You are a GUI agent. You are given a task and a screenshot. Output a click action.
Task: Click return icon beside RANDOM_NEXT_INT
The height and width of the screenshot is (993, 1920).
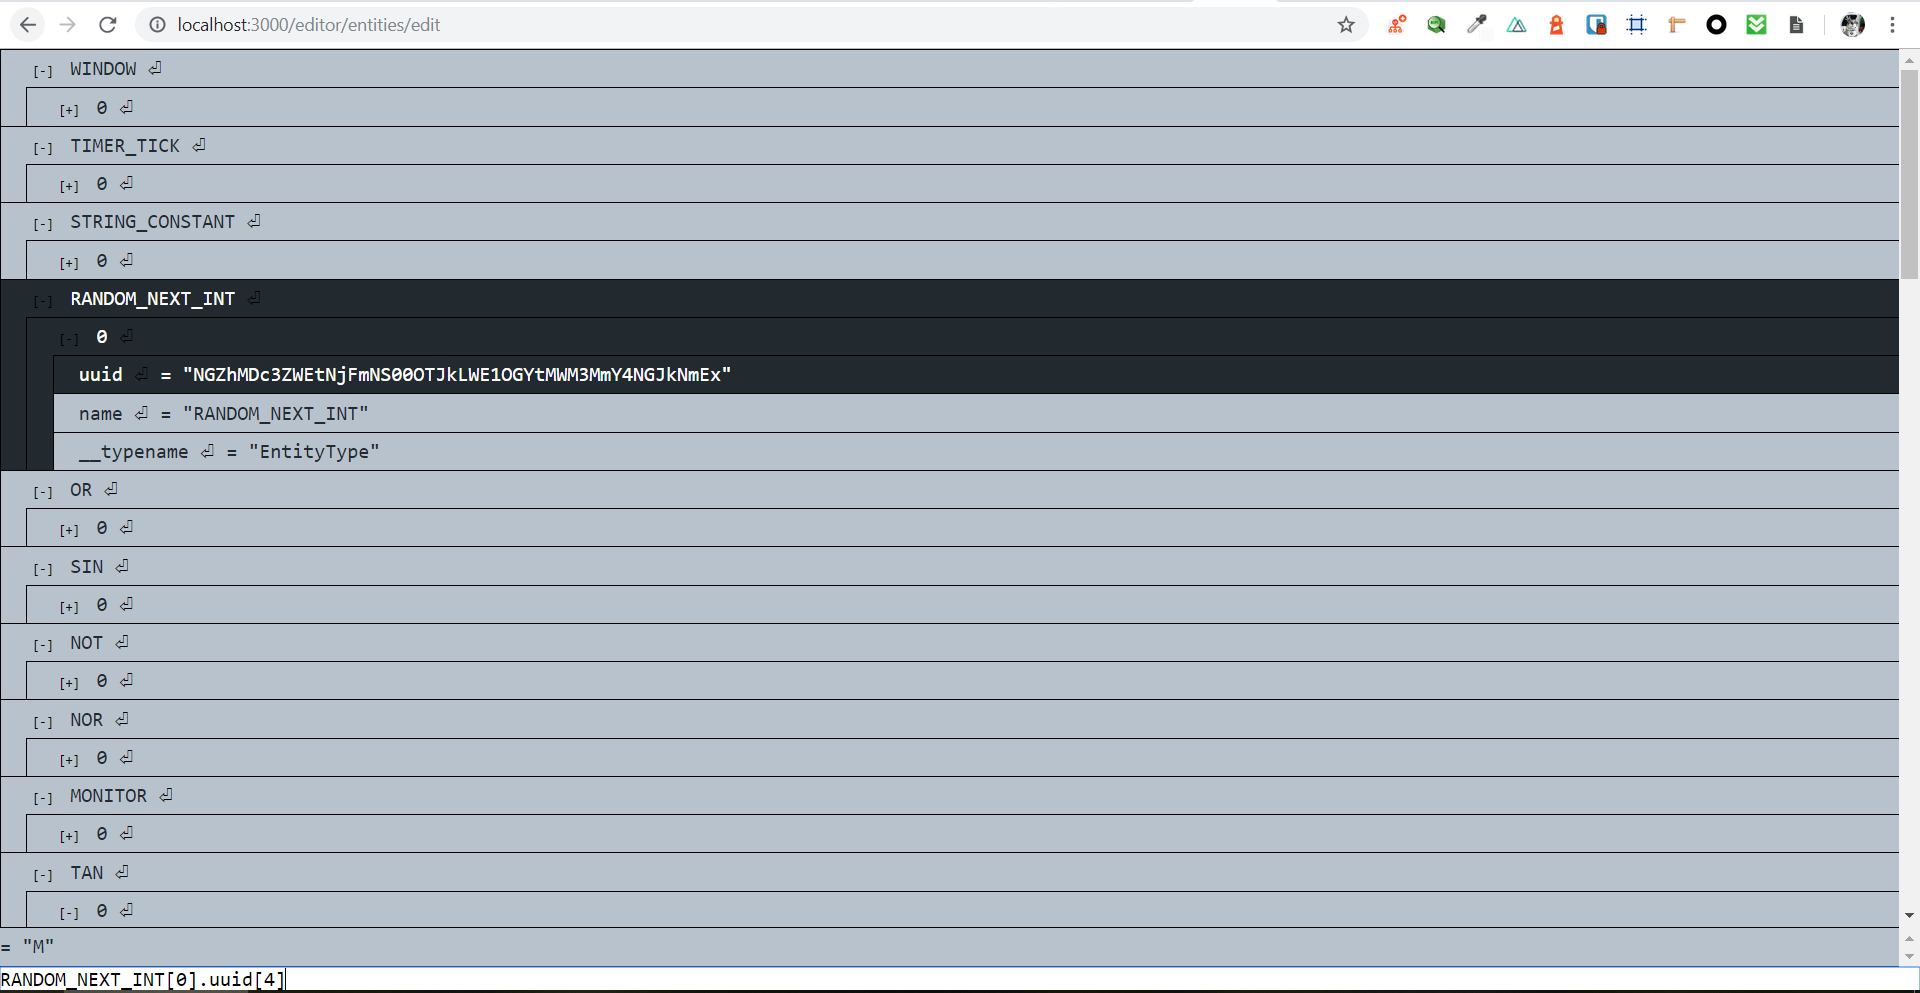click(254, 298)
